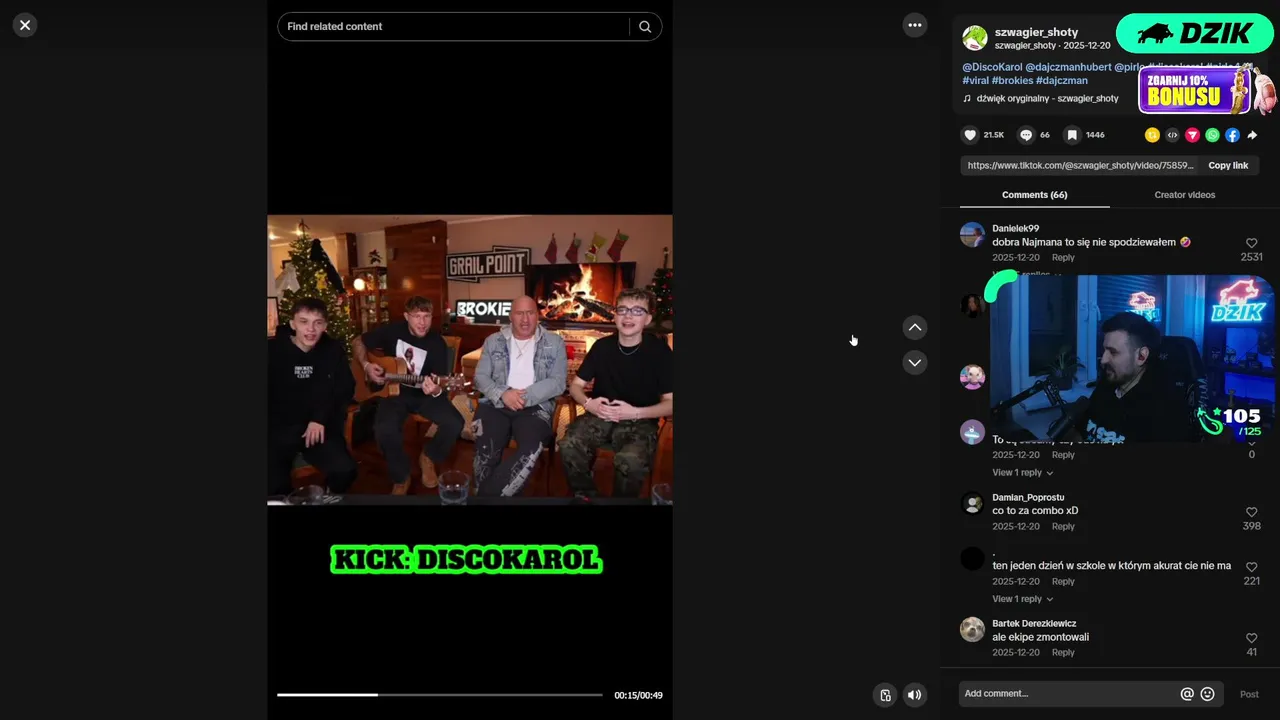
Task: Like Danielek99's comment
Action: click(x=1251, y=243)
